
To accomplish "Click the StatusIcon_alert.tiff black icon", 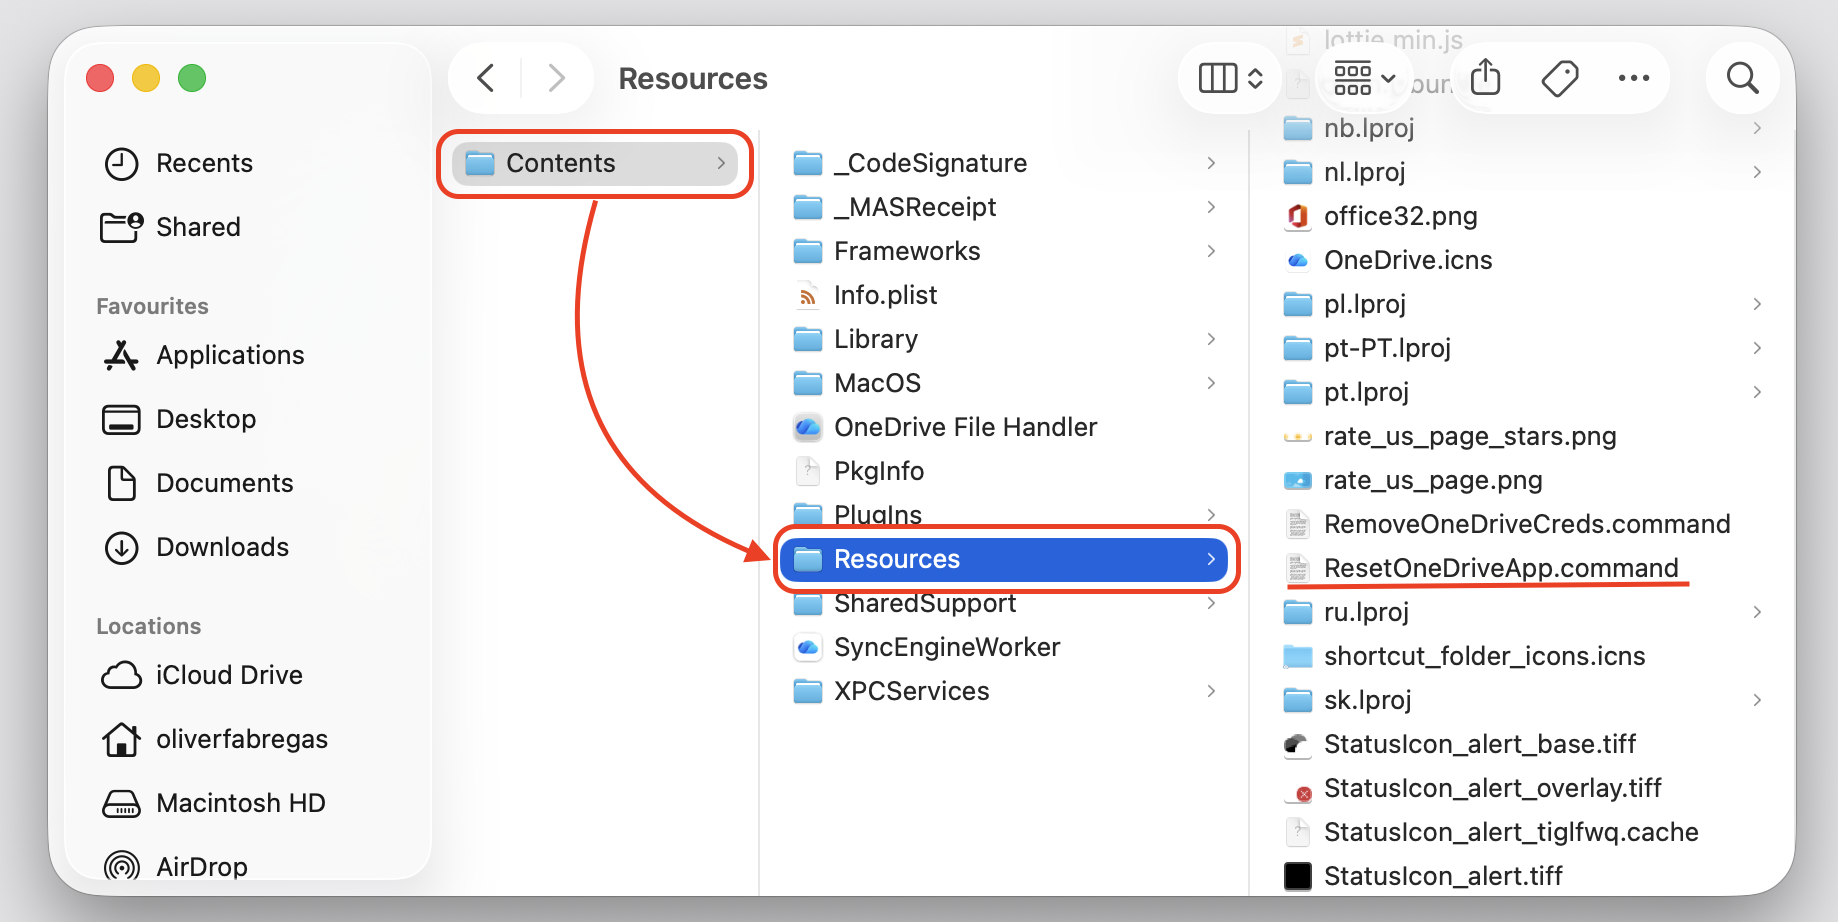I will [1298, 876].
